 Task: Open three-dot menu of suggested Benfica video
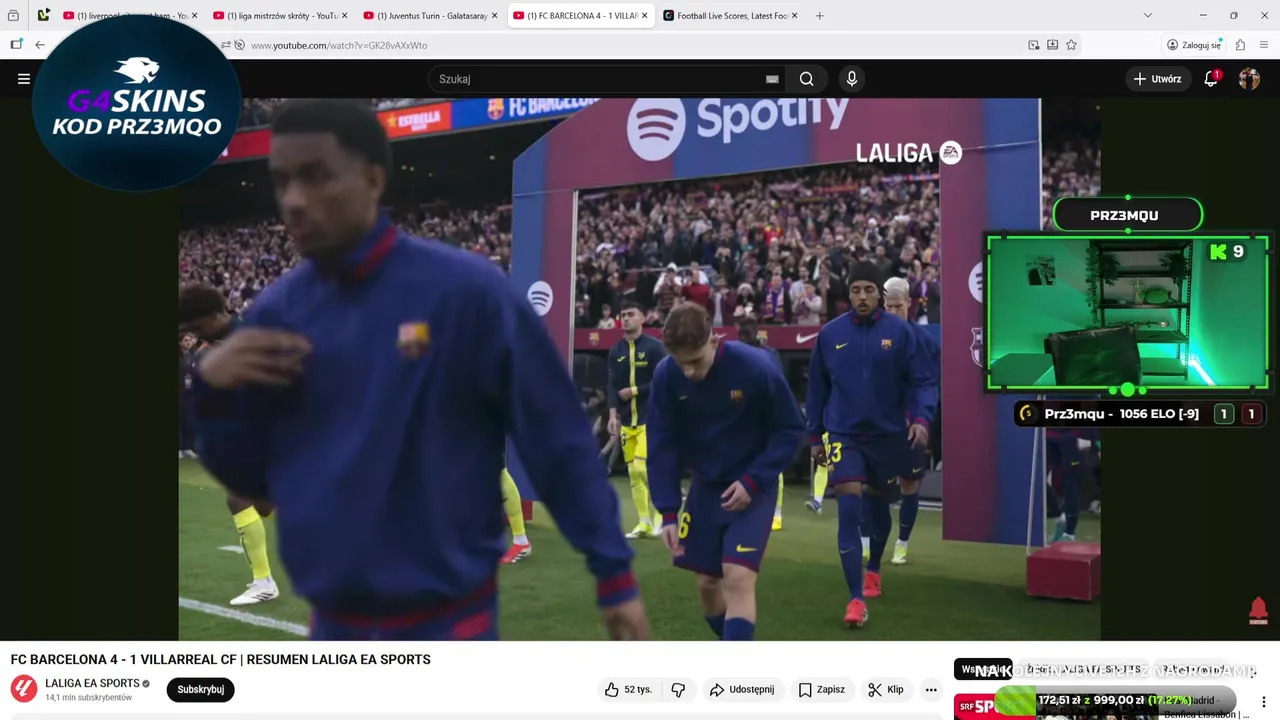point(1264,701)
